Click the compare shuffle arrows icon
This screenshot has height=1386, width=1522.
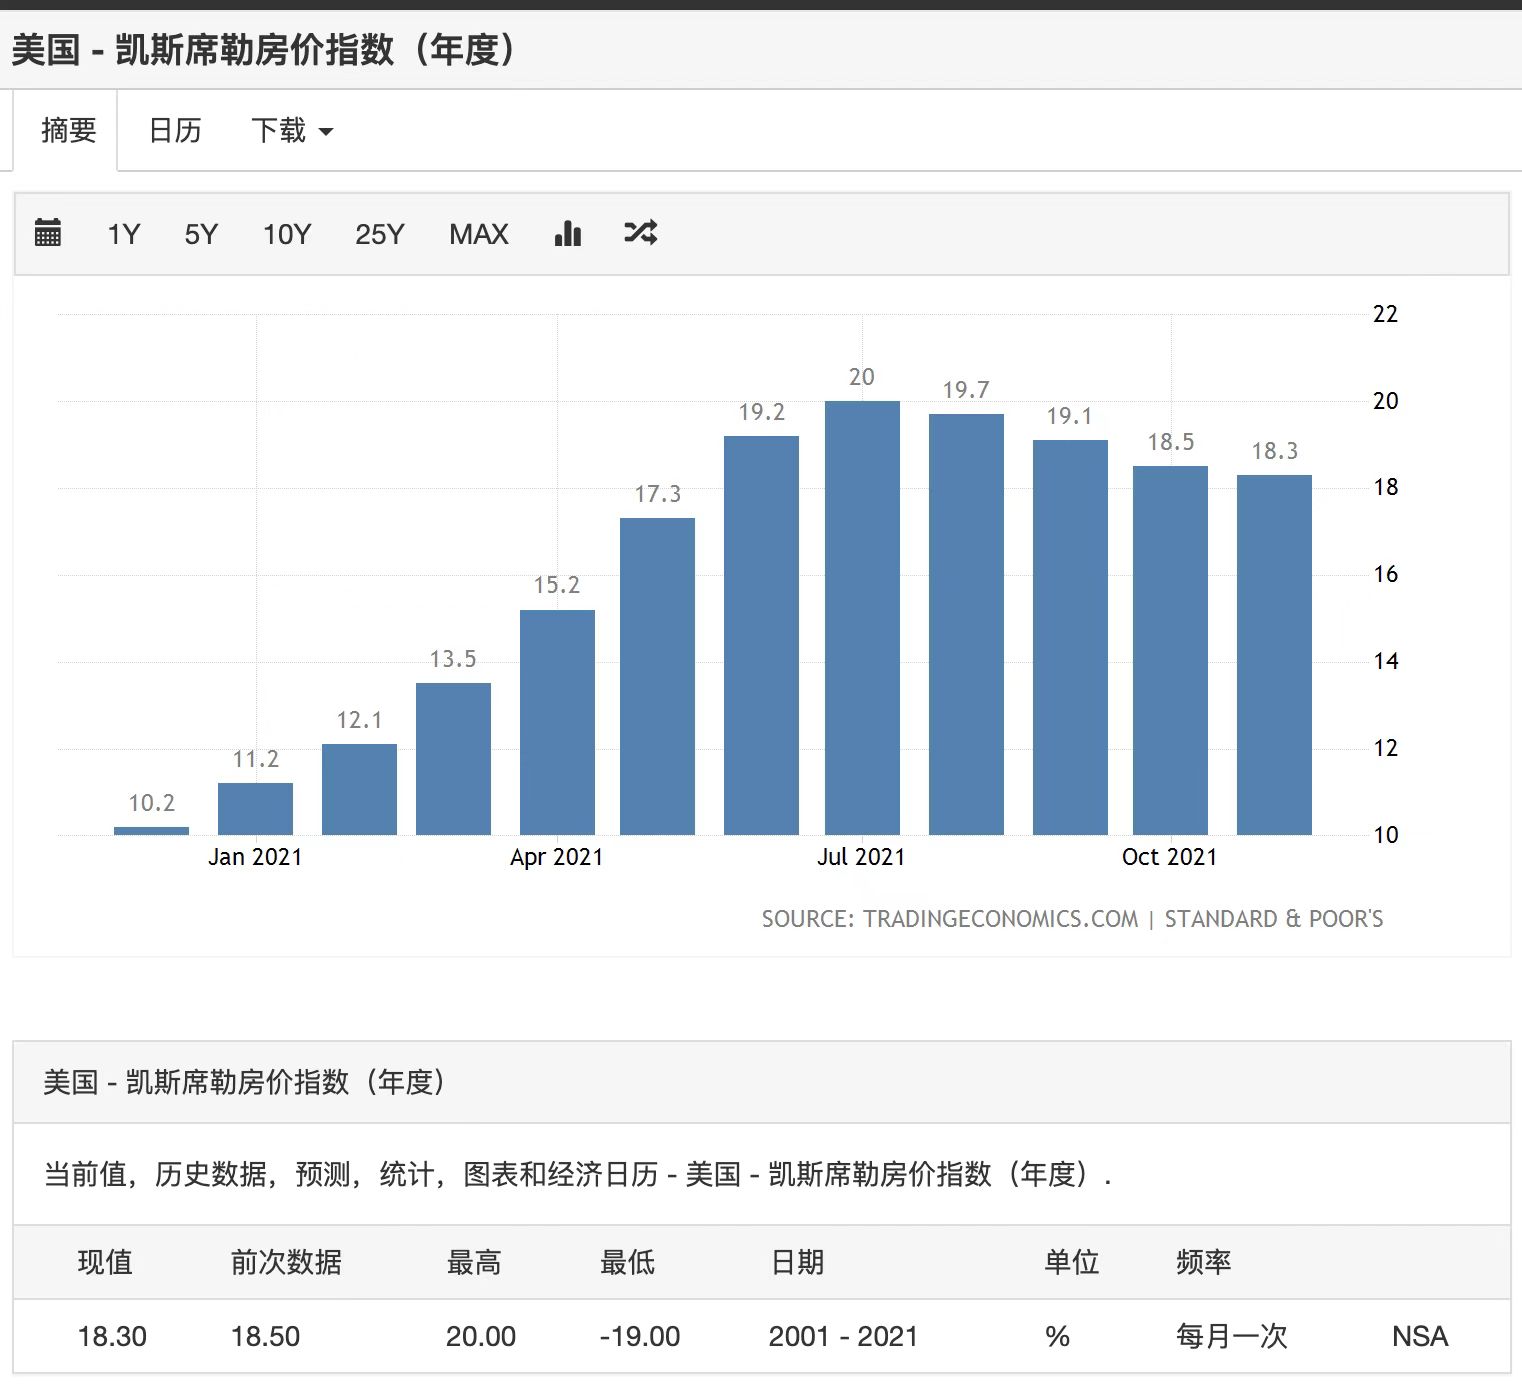[640, 233]
